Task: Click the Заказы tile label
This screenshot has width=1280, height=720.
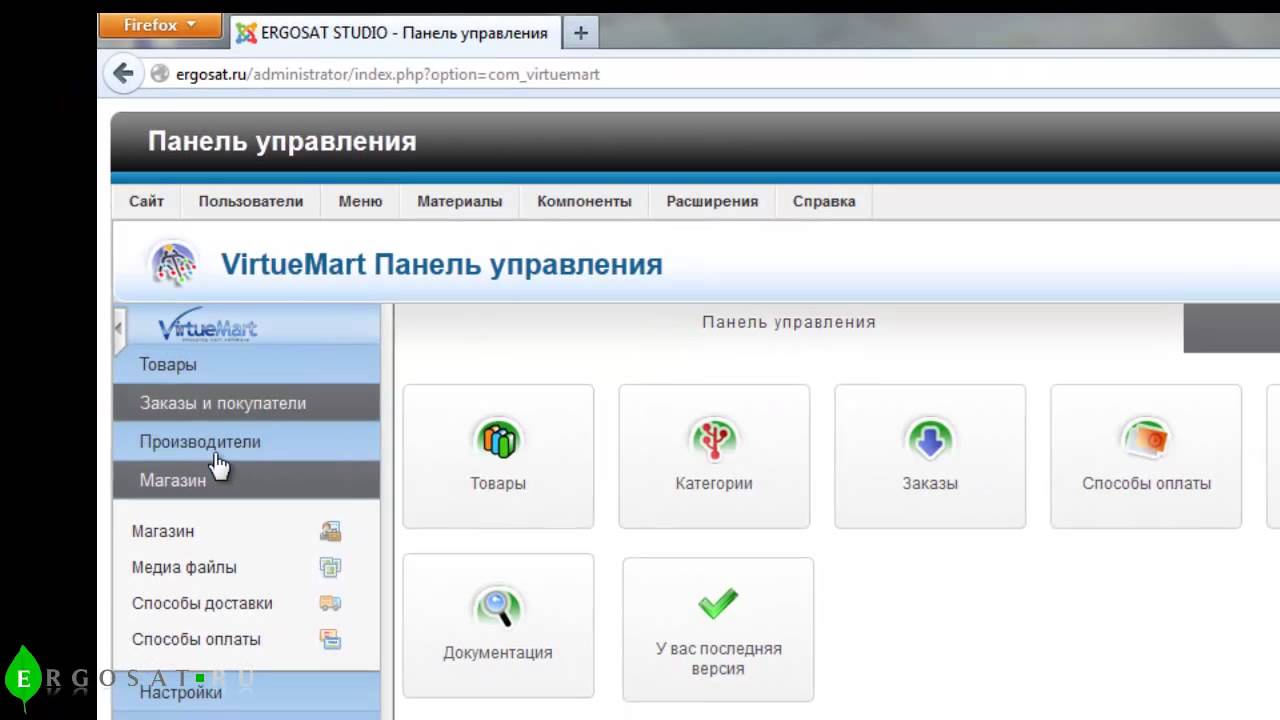Action: point(930,483)
